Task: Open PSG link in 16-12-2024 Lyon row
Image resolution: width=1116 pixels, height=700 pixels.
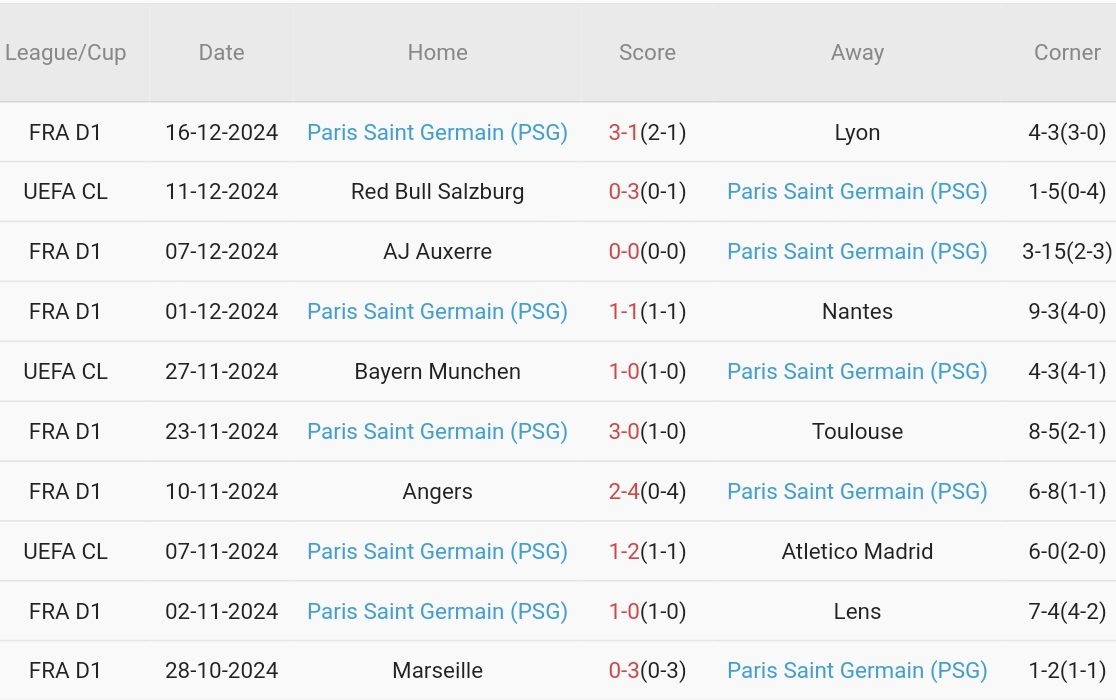Action: (x=437, y=132)
